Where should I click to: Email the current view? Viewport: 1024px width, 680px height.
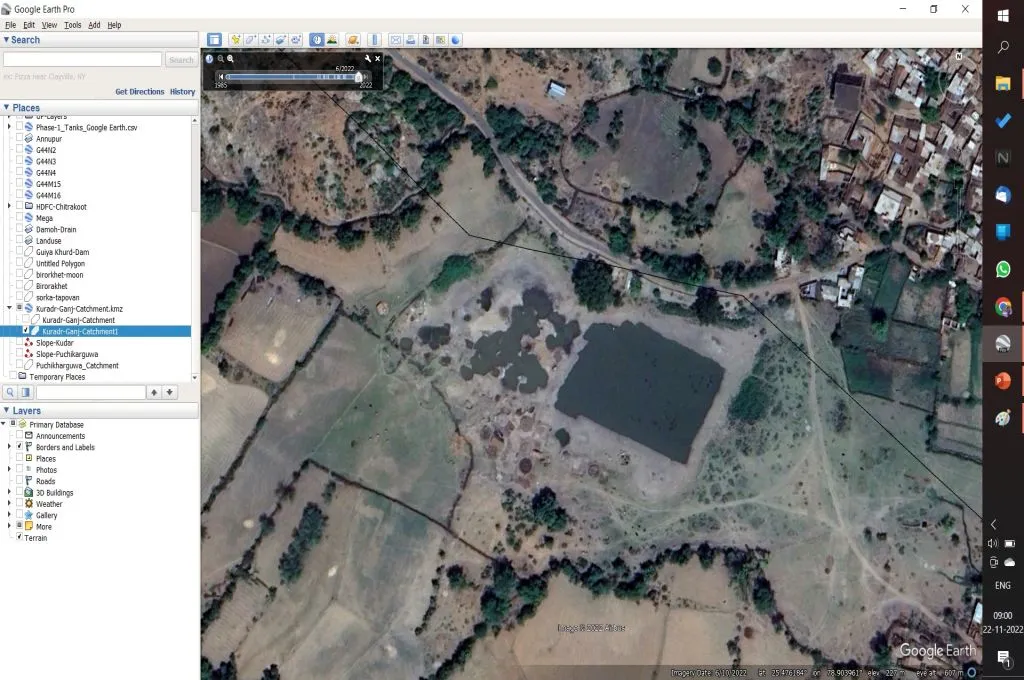pyautogui.click(x=395, y=39)
